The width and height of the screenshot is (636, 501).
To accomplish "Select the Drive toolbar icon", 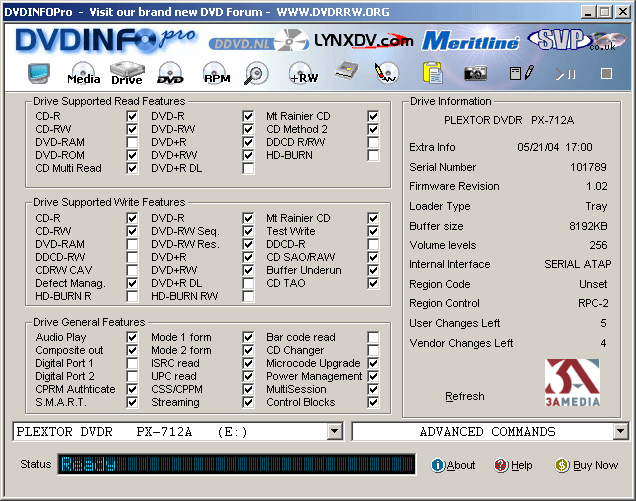I will point(127,73).
